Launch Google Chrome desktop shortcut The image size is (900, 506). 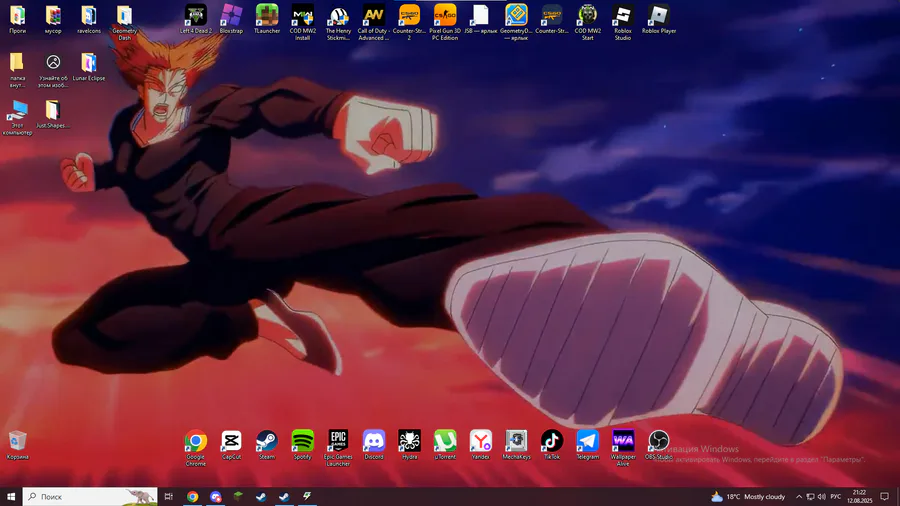coord(196,447)
